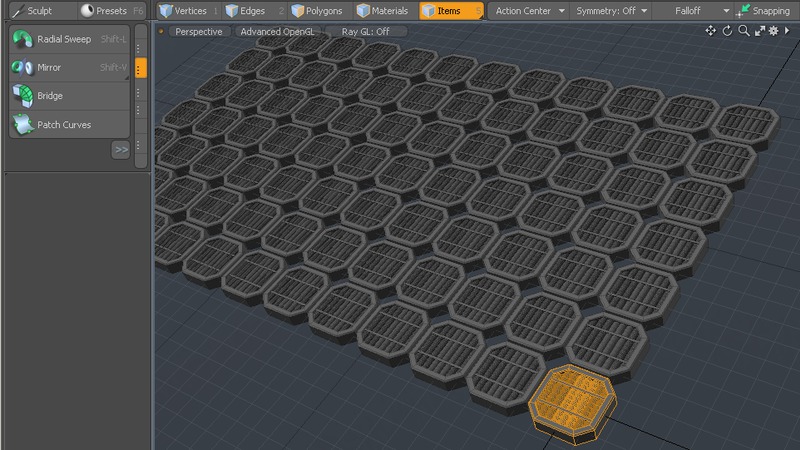The image size is (800, 450).
Task: Toggle the Ray GL: Off button
Action: click(366, 31)
